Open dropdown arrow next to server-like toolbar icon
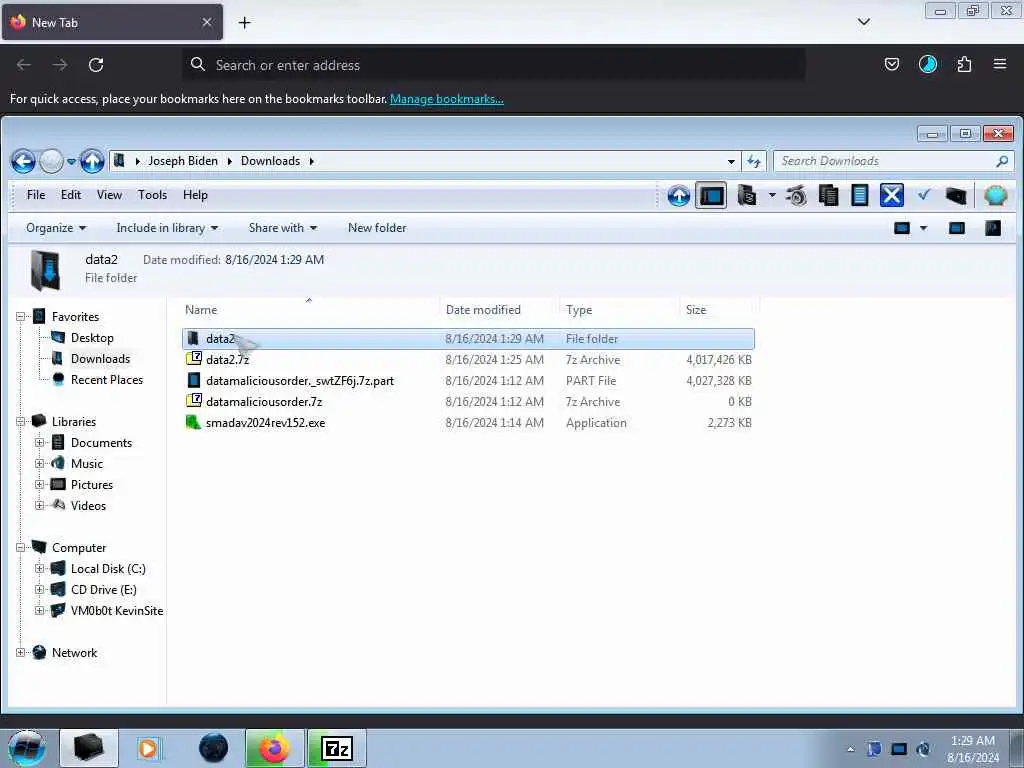The height and width of the screenshot is (768, 1024). pos(771,195)
